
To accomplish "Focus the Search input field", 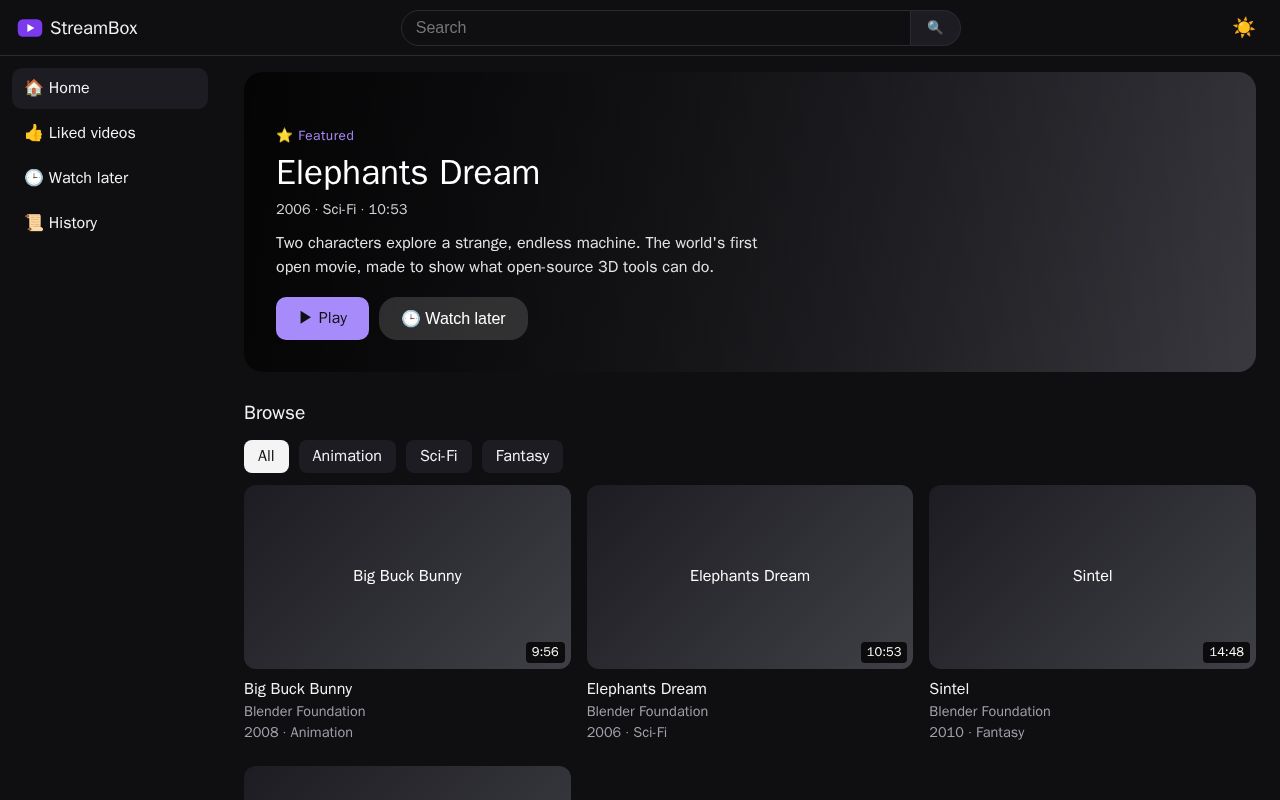I will (x=656, y=28).
